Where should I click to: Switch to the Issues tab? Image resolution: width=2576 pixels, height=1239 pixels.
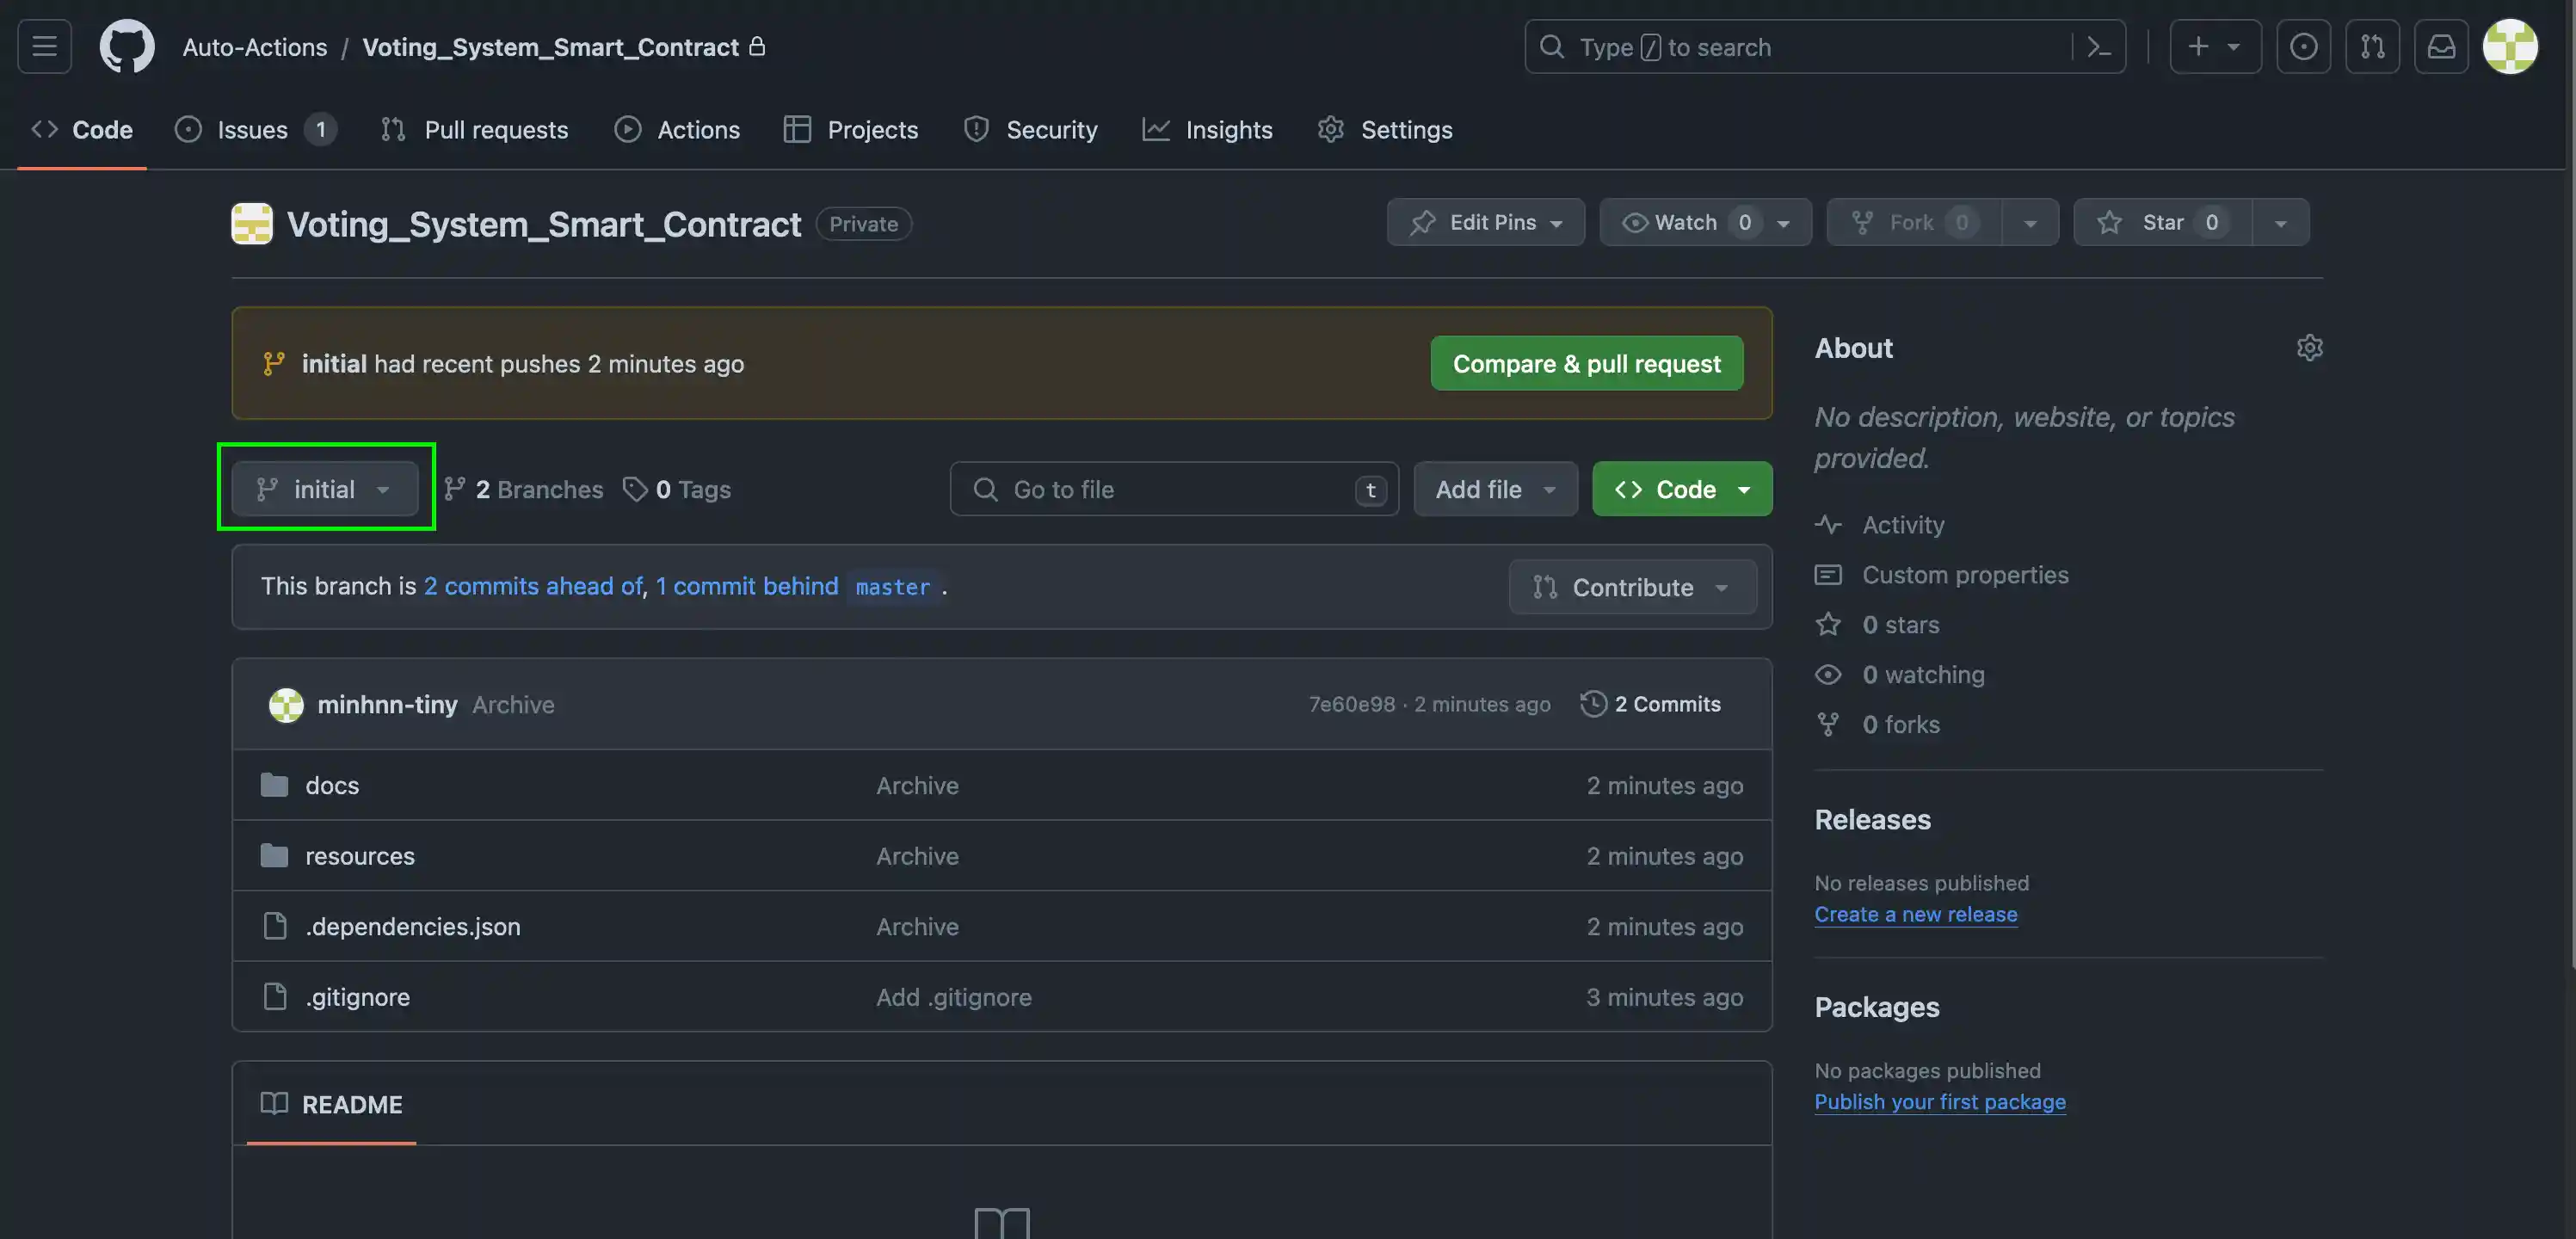coord(251,129)
